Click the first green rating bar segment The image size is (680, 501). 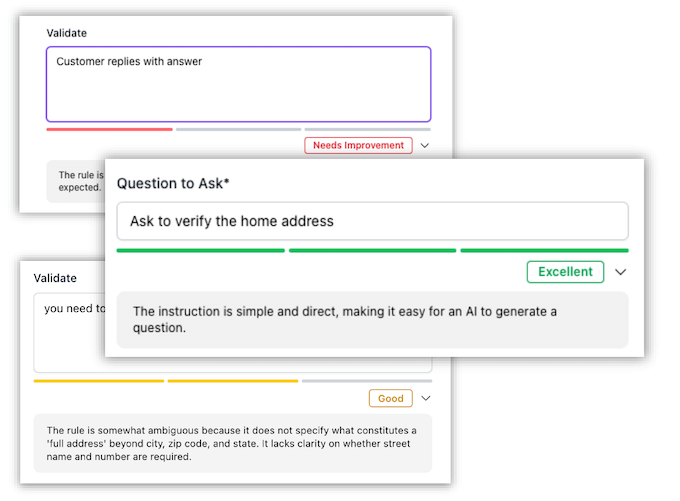(201, 250)
